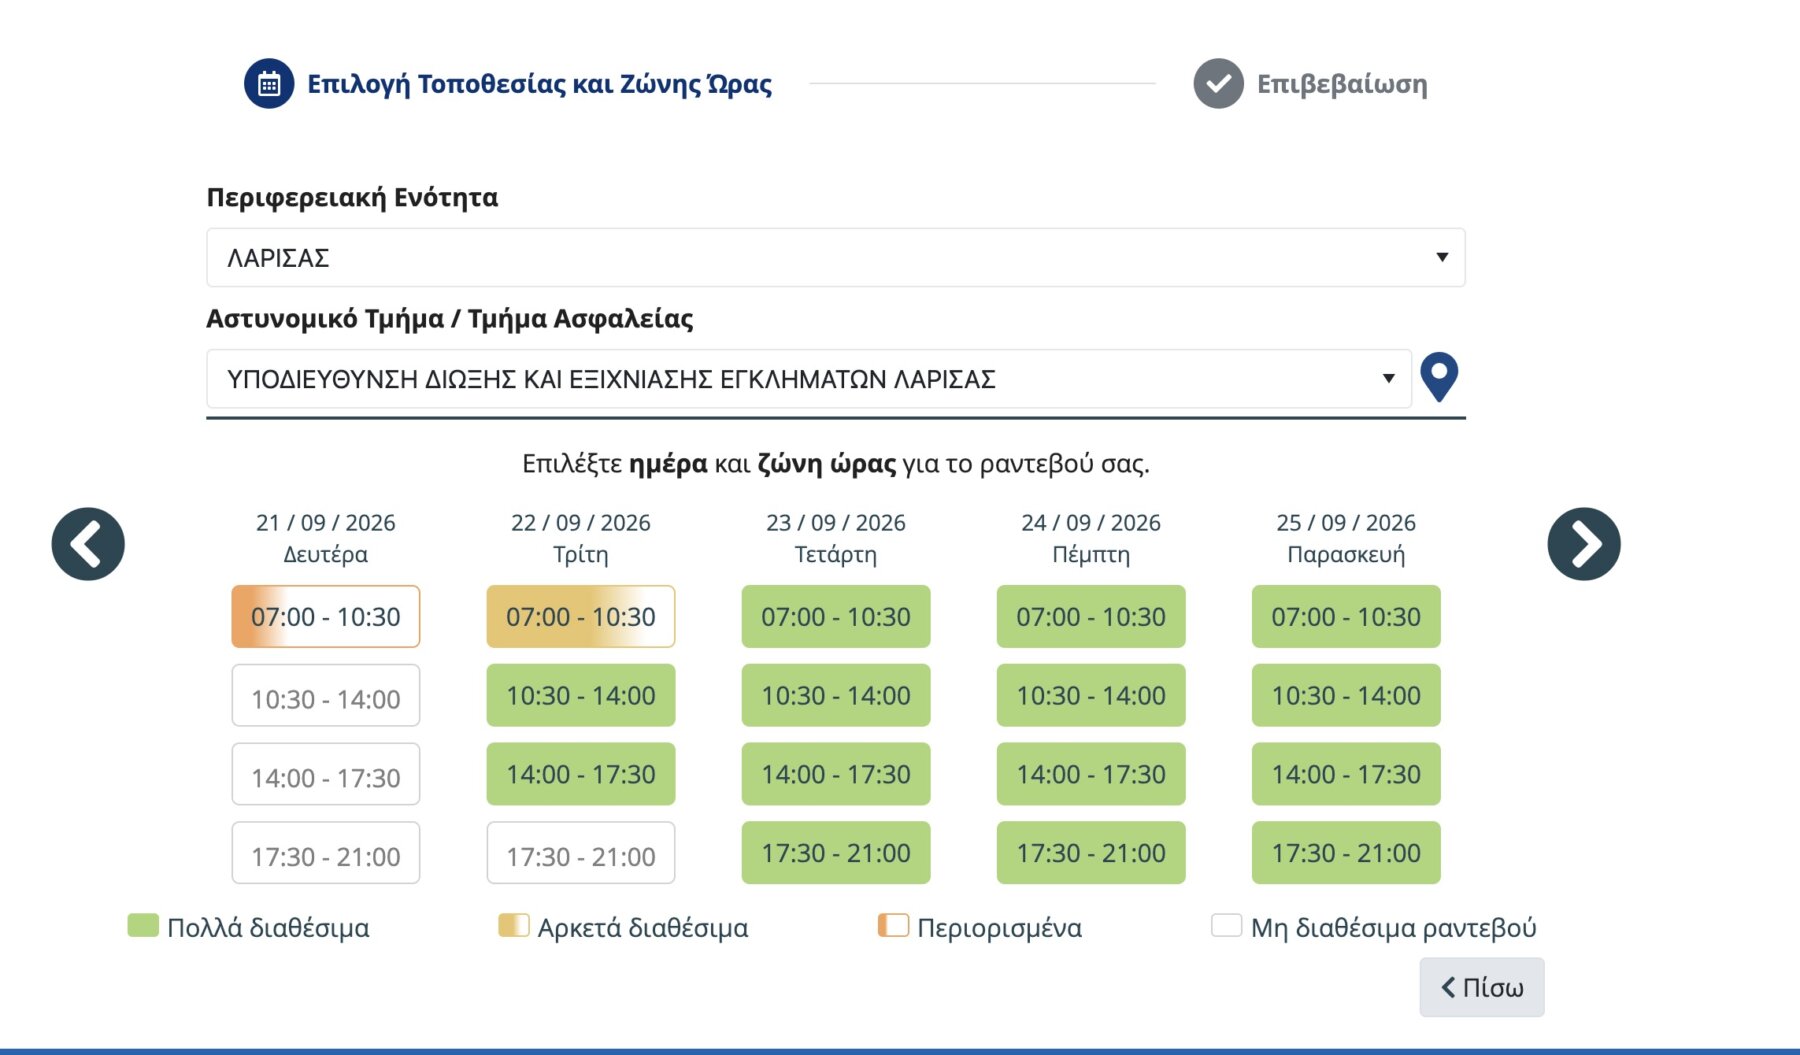
Task: Open the ΛΑΡΙΣΑΣ regional unit select box
Action: click(x=835, y=257)
